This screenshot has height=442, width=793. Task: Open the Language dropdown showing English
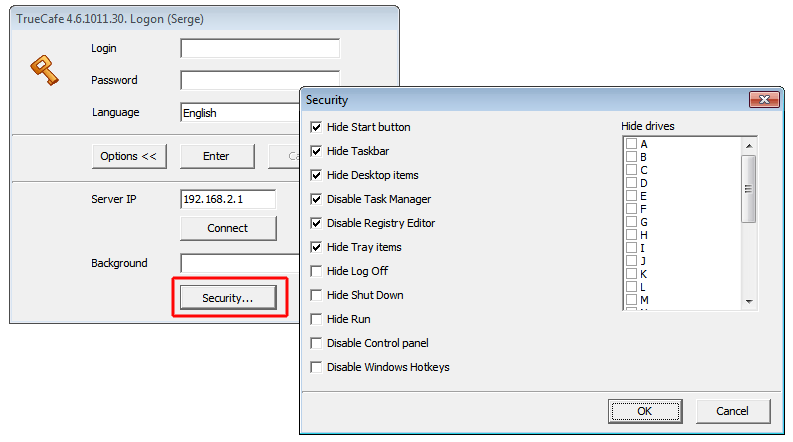pyautogui.click(x=240, y=113)
